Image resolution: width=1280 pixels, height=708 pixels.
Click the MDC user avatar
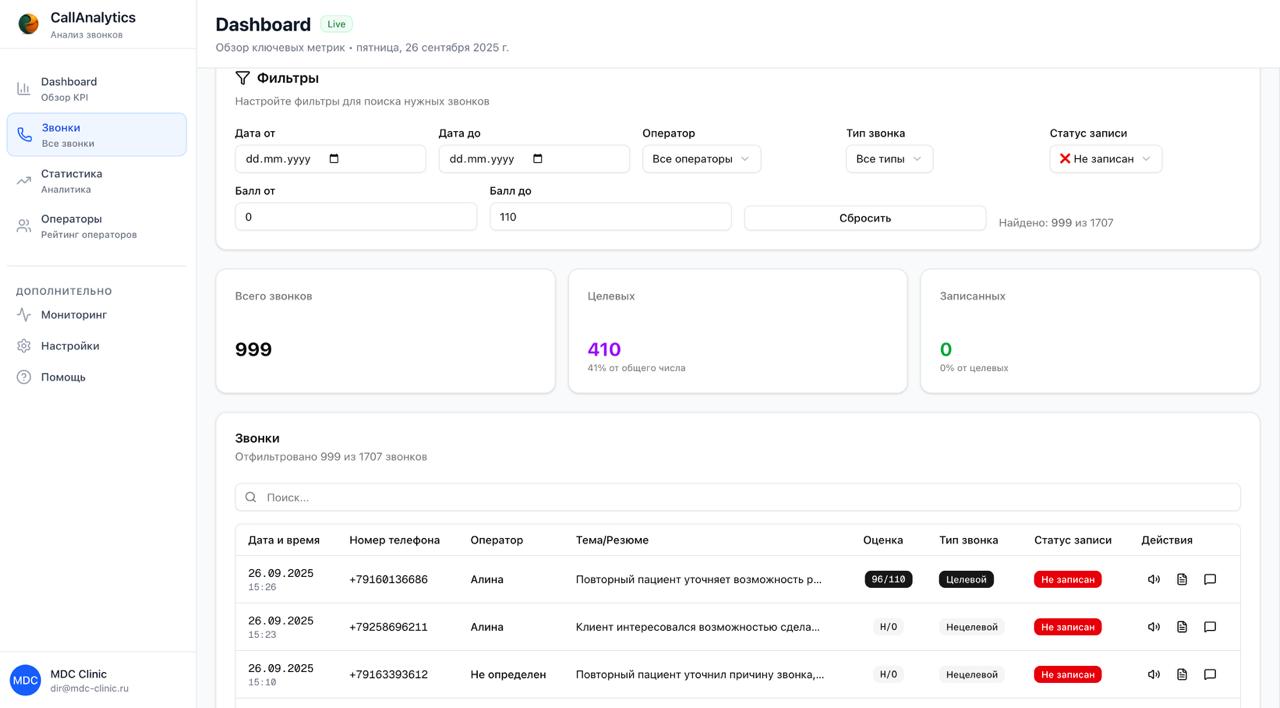pyautogui.click(x=25, y=680)
